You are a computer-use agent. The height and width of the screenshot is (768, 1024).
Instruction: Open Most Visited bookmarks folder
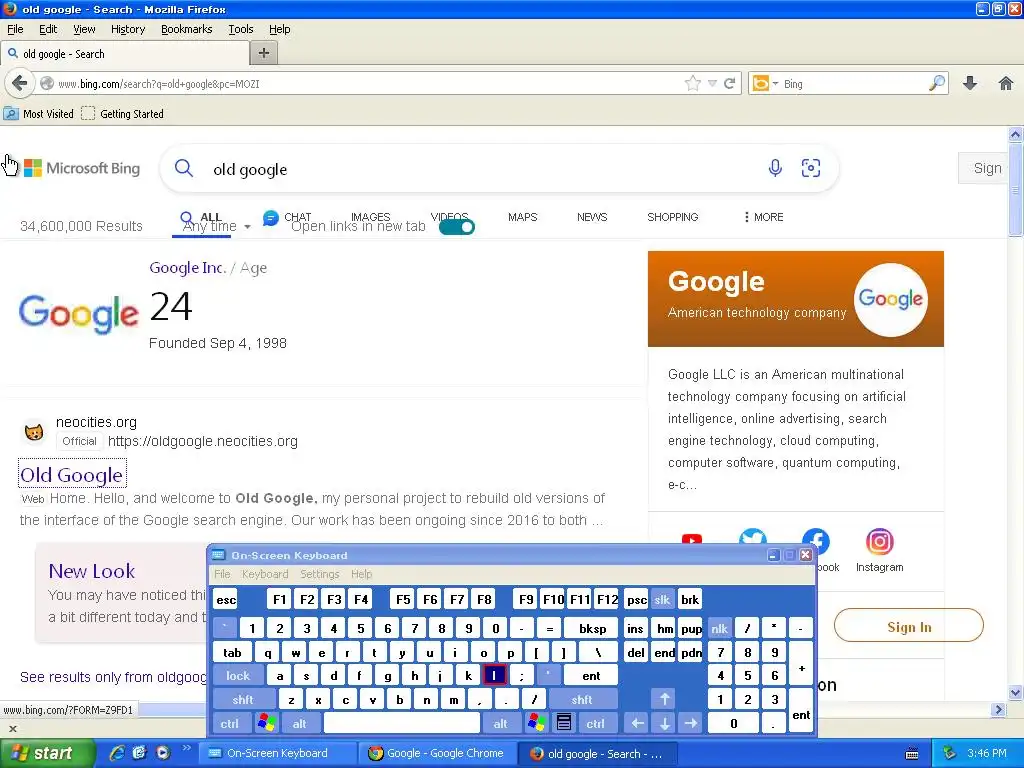[x=39, y=114]
